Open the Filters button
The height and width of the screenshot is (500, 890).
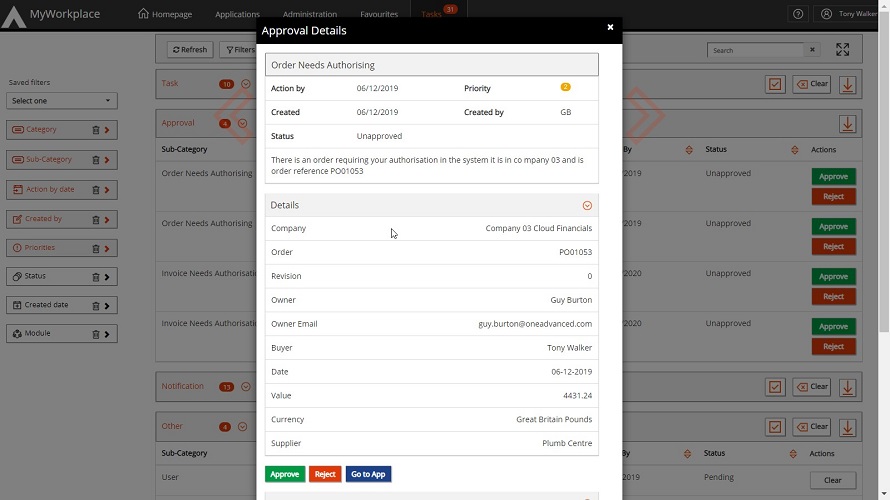[241, 50]
